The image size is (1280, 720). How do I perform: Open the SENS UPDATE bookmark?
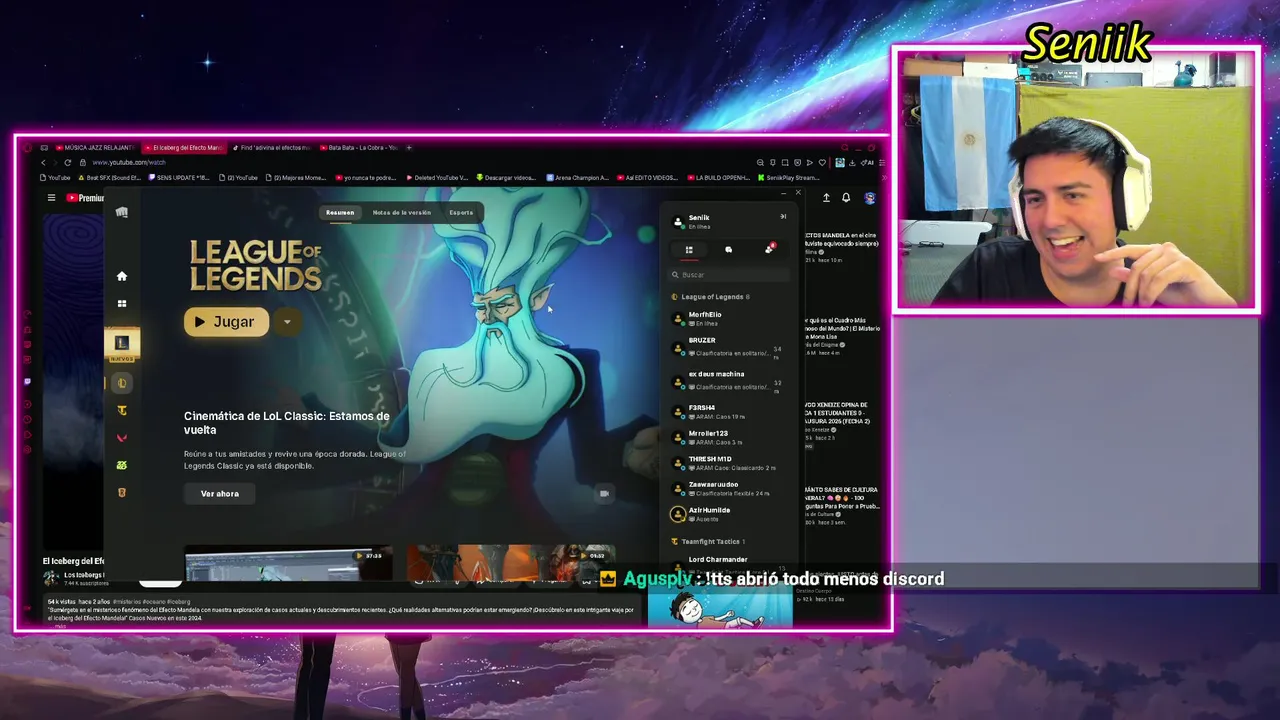[x=178, y=178]
